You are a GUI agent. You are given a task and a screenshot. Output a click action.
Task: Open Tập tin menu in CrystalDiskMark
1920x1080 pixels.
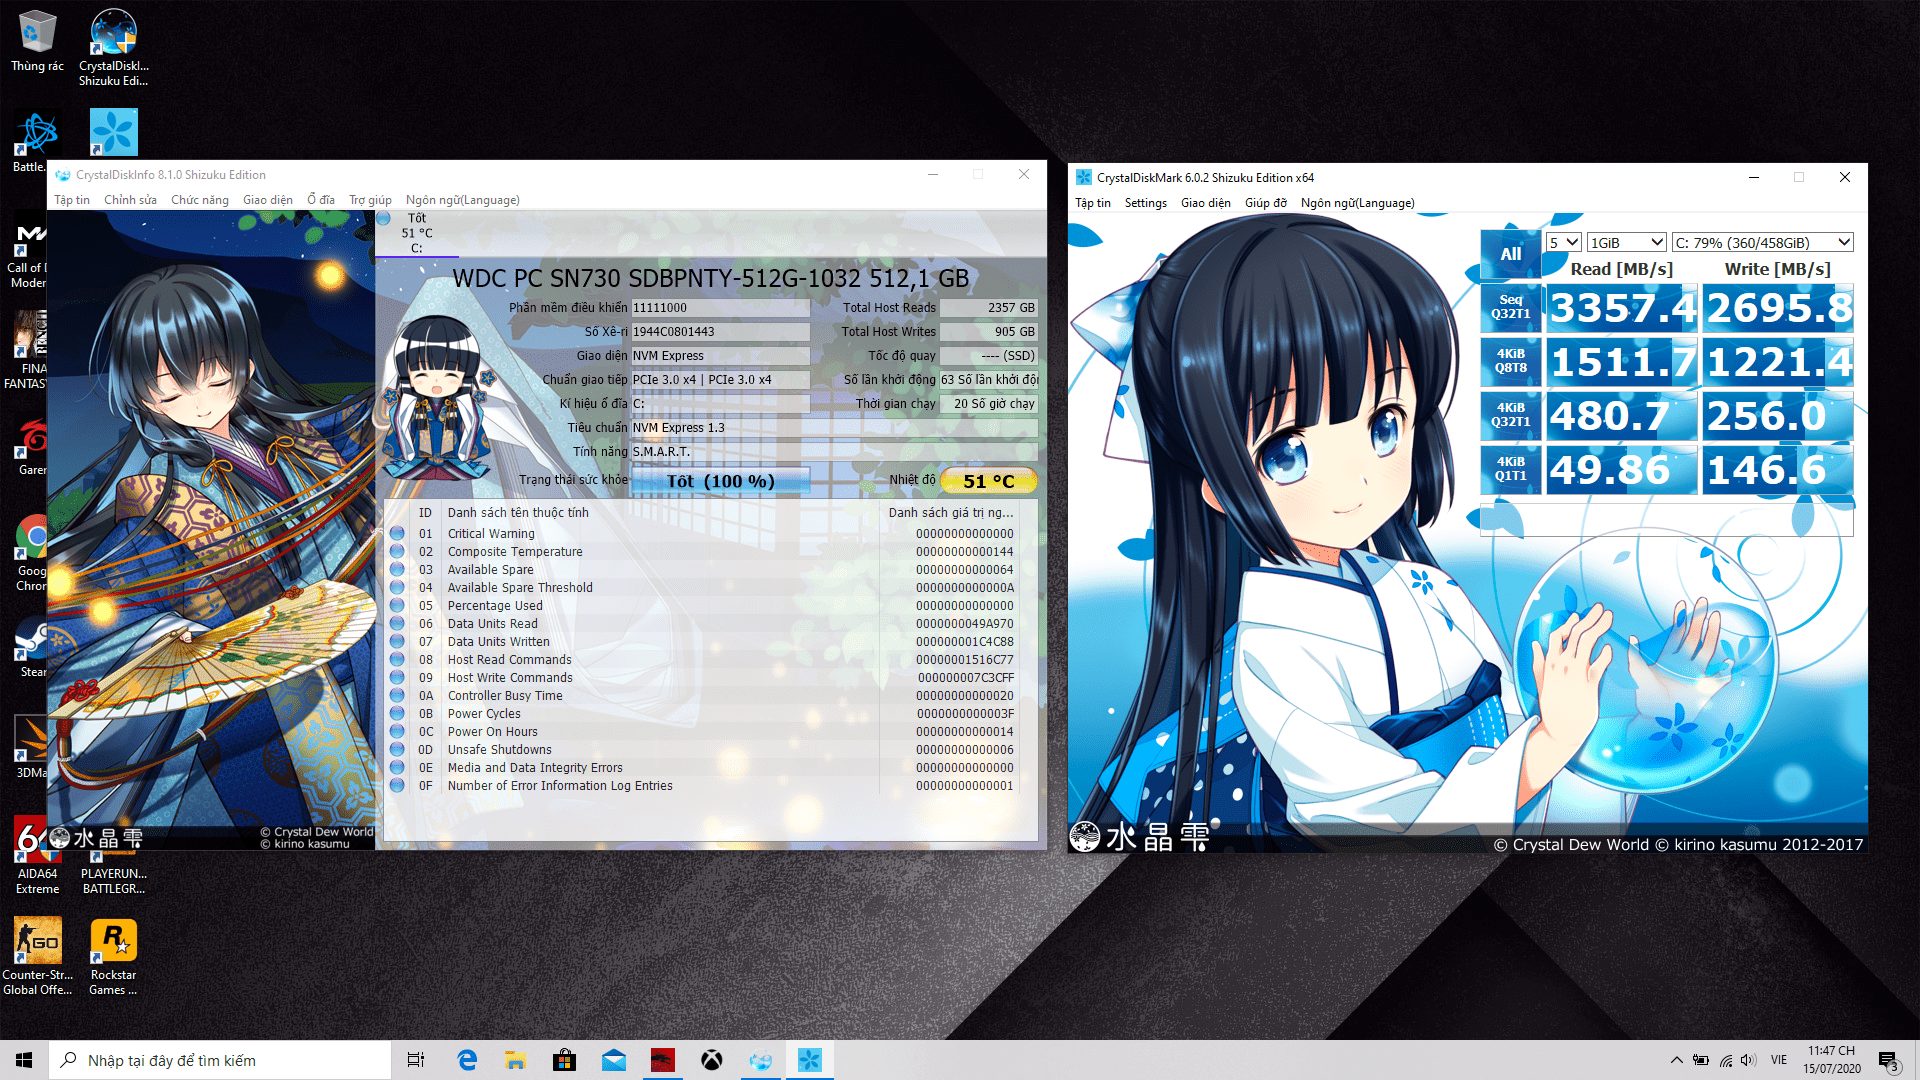[1093, 203]
